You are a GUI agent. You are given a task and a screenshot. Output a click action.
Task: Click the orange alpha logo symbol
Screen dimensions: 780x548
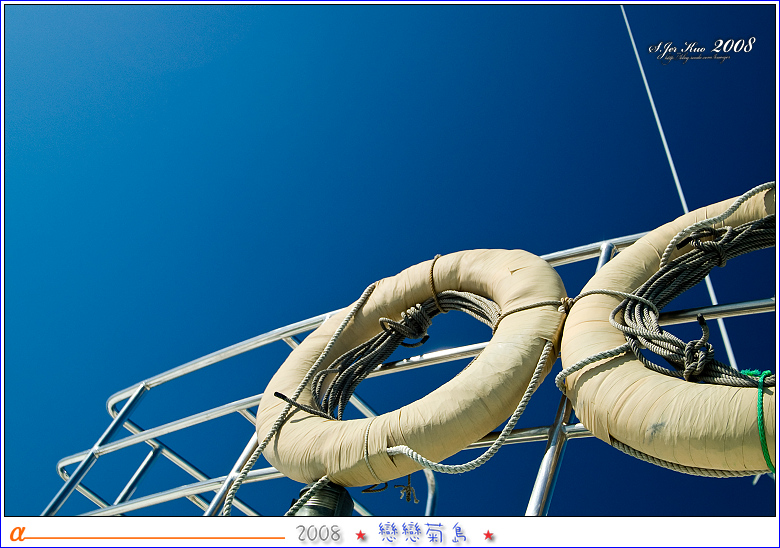click(x=16, y=534)
